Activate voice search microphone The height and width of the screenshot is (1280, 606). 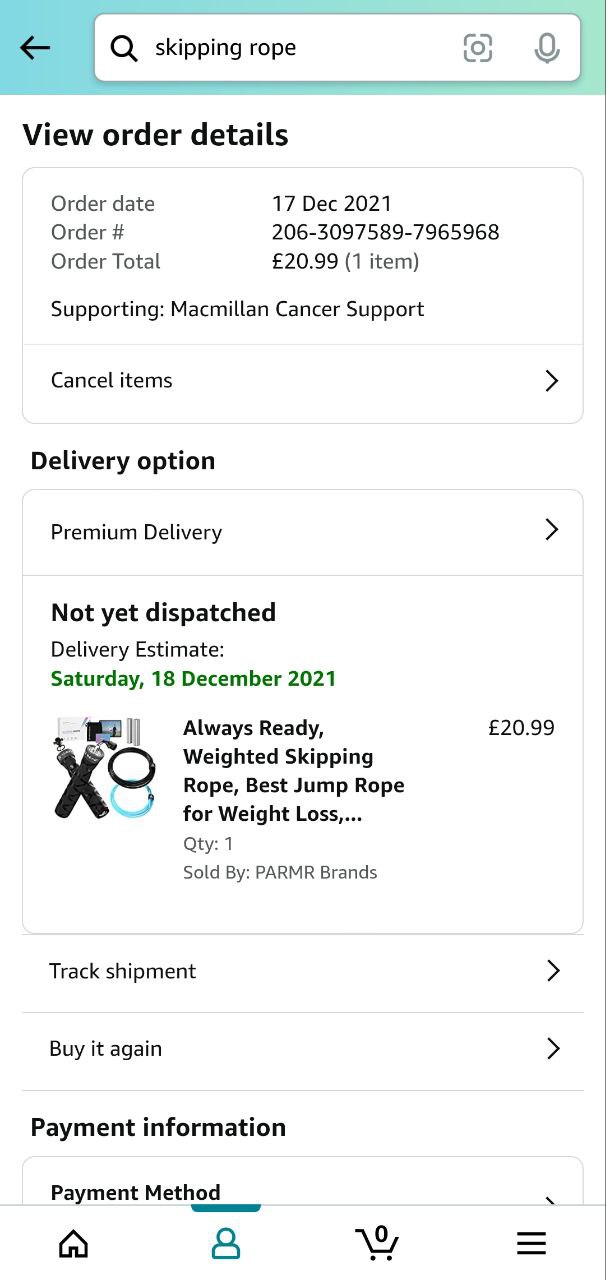coord(546,48)
